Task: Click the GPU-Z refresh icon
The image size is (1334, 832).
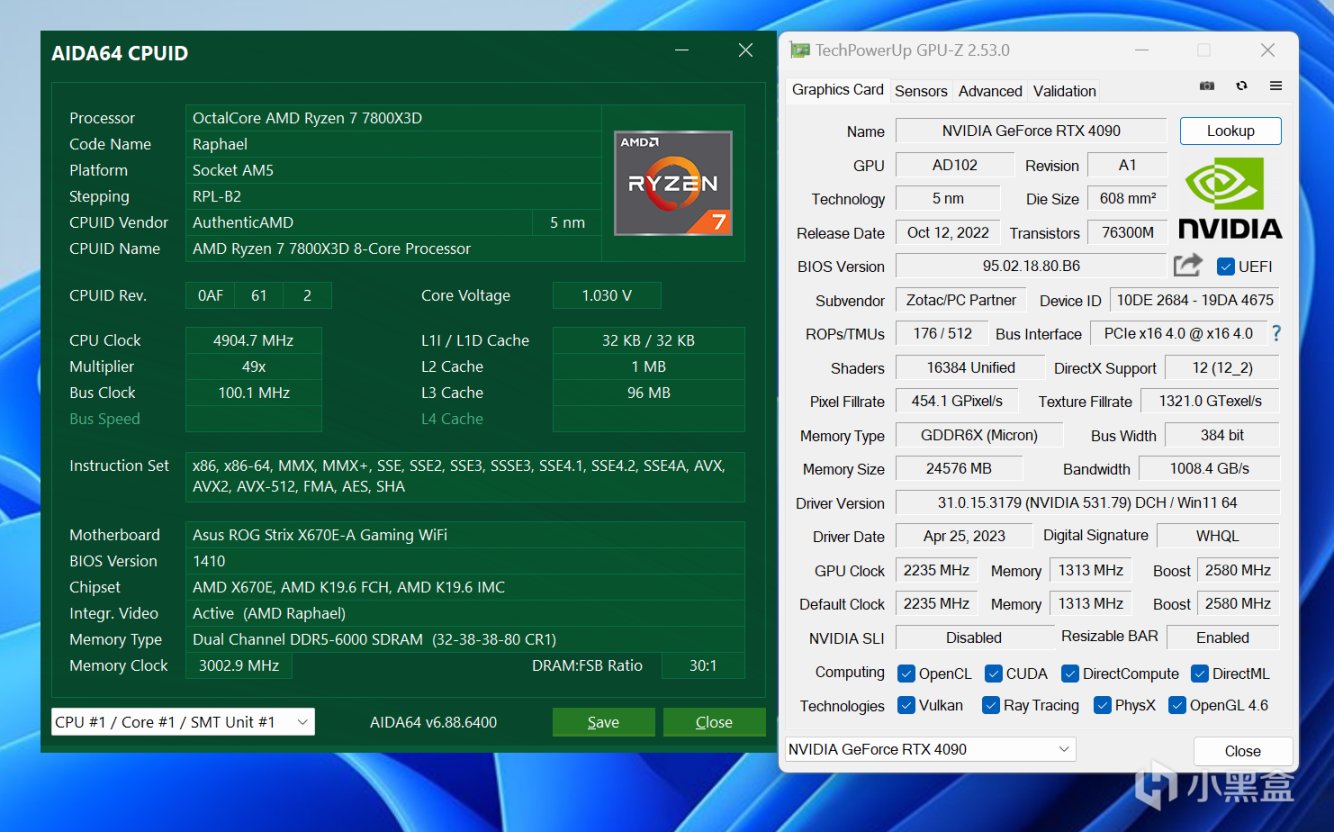Action: (1241, 87)
